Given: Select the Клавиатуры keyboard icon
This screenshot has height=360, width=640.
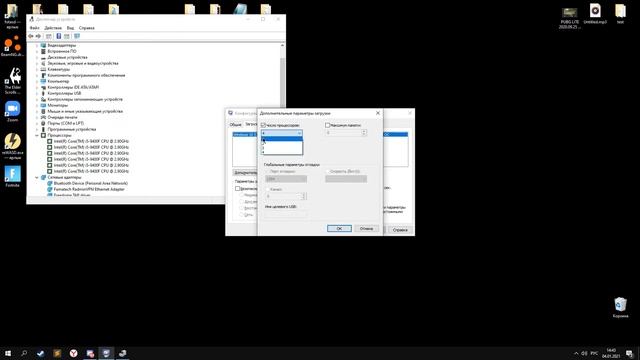Looking at the screenshot, I should click(x=43, y=69).
